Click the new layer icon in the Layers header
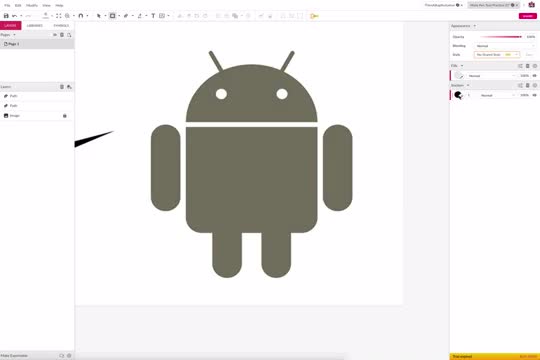Viewport: 540px width, 360px height. (69, 87)
